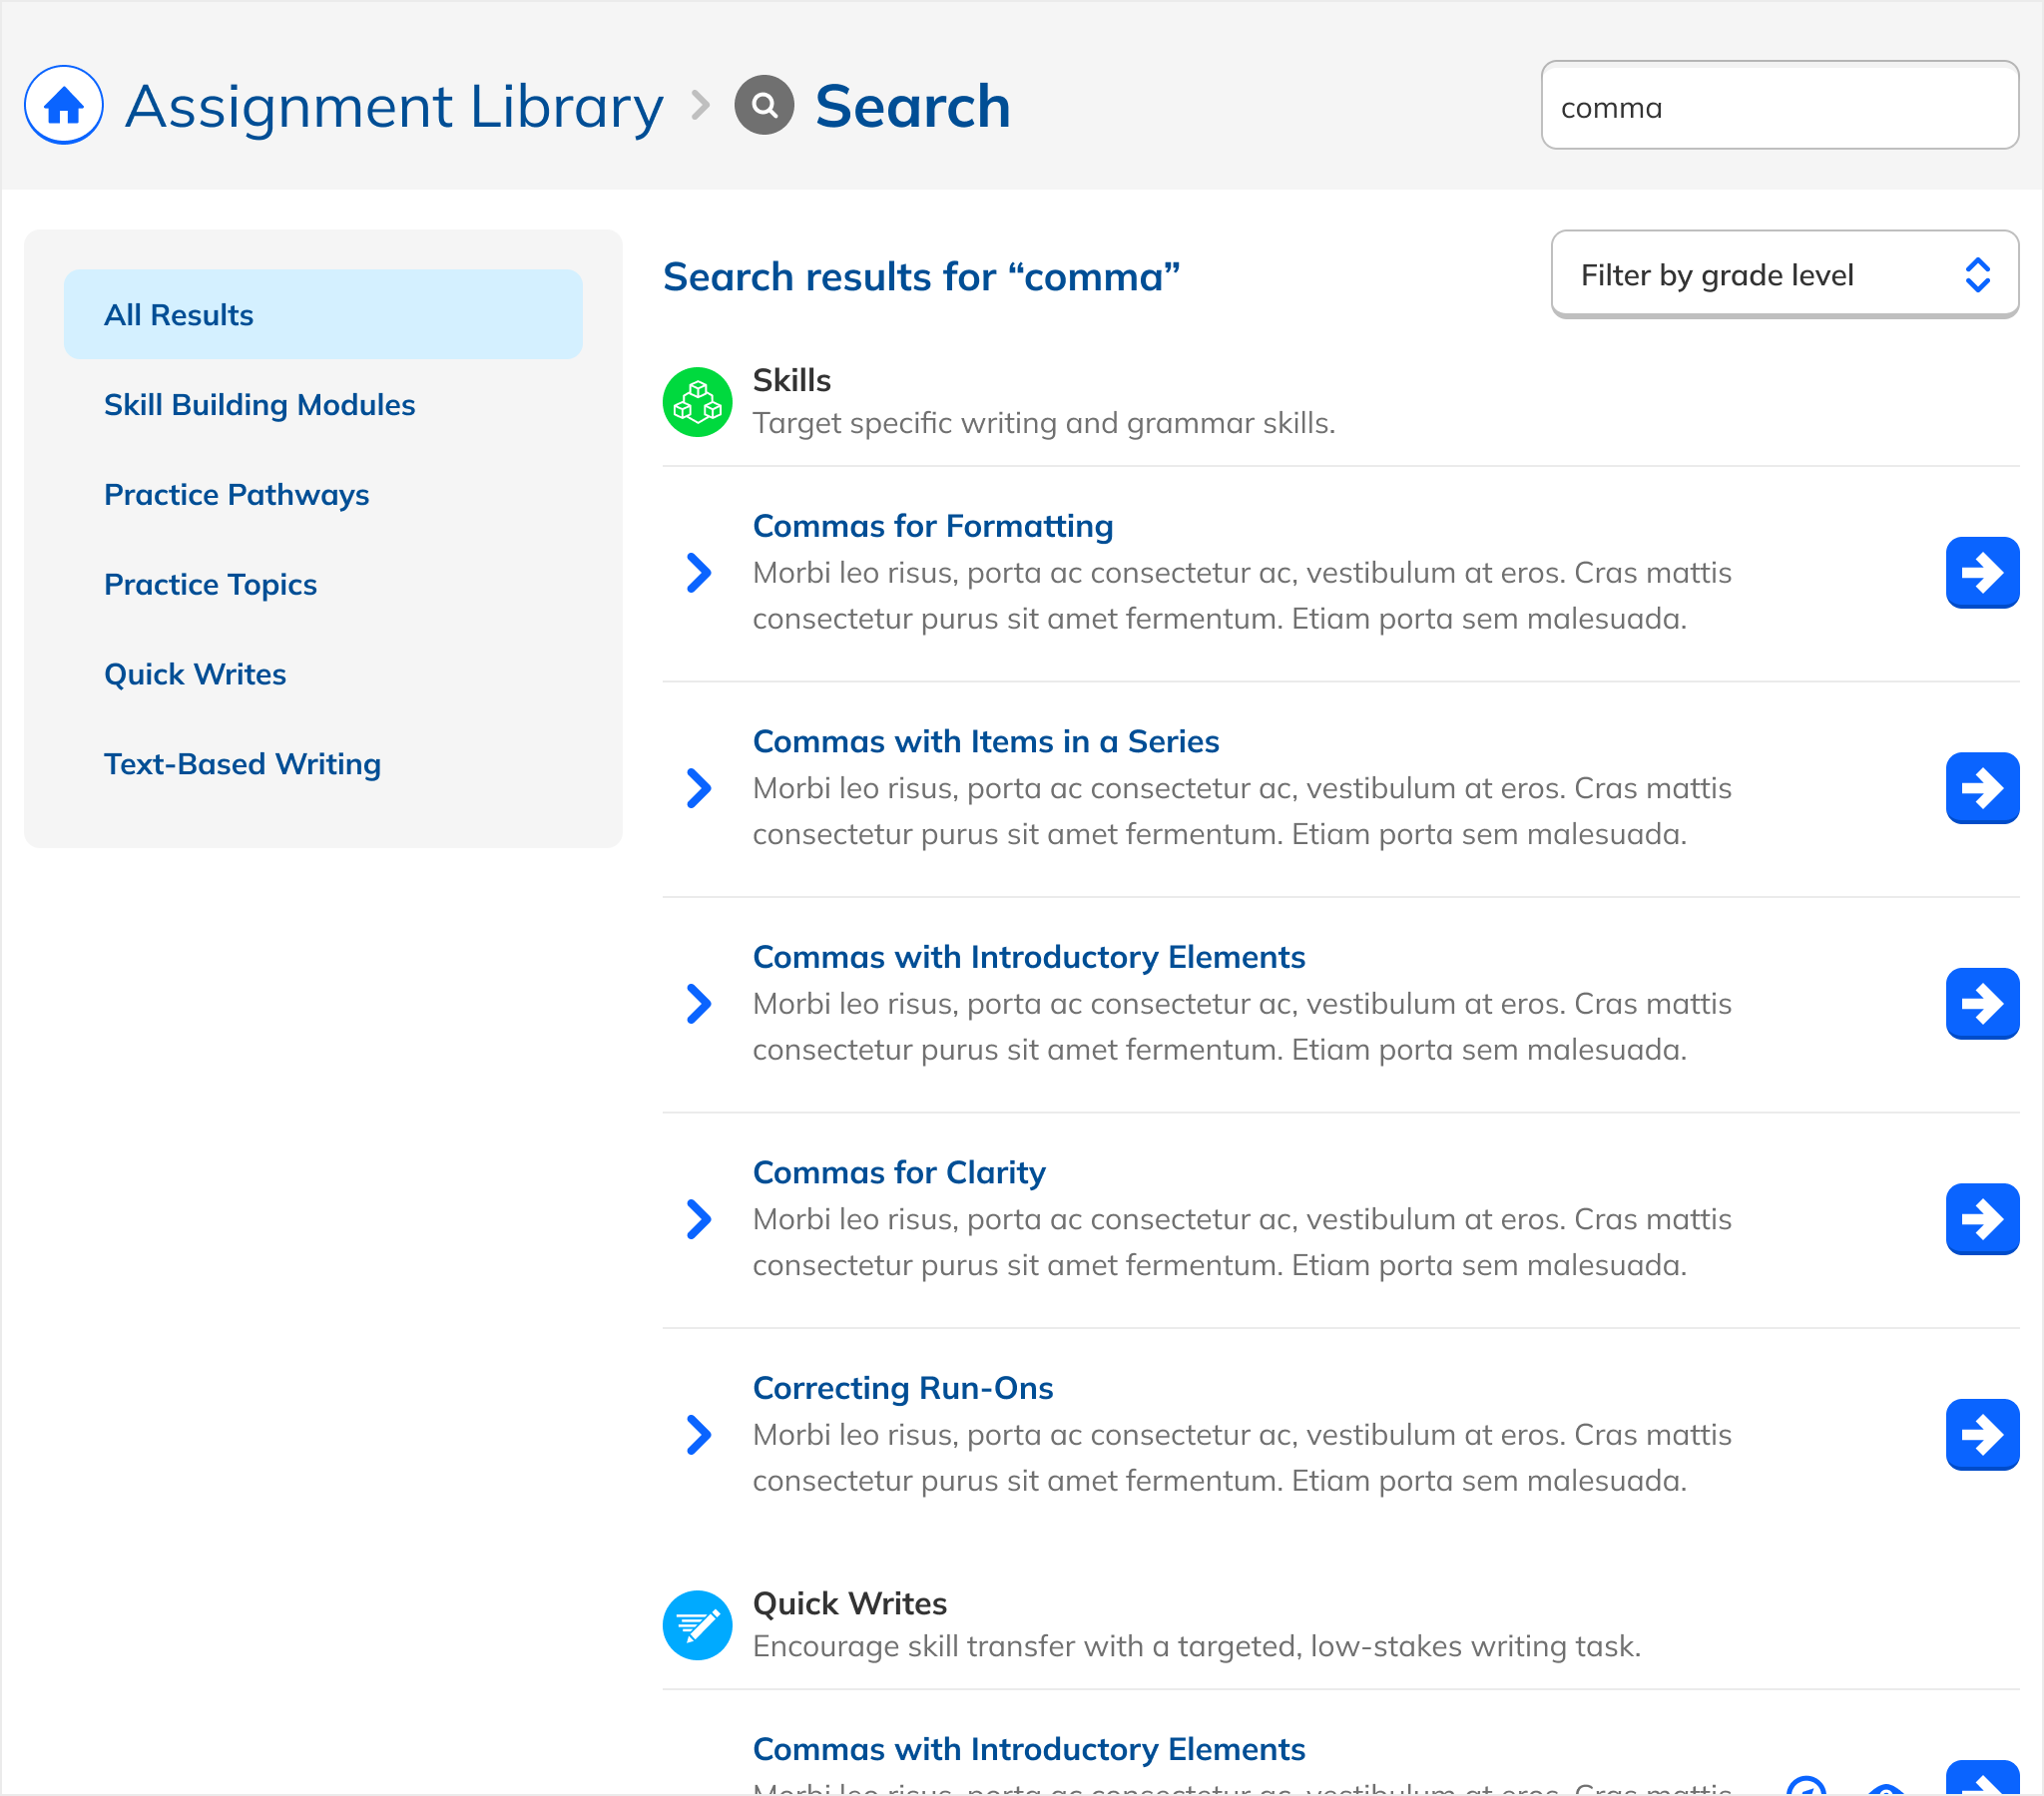This screenshot has width=2044, height=1796.
Task: Open the Assignment Library breadcrumb link
Action: [393, 106]
